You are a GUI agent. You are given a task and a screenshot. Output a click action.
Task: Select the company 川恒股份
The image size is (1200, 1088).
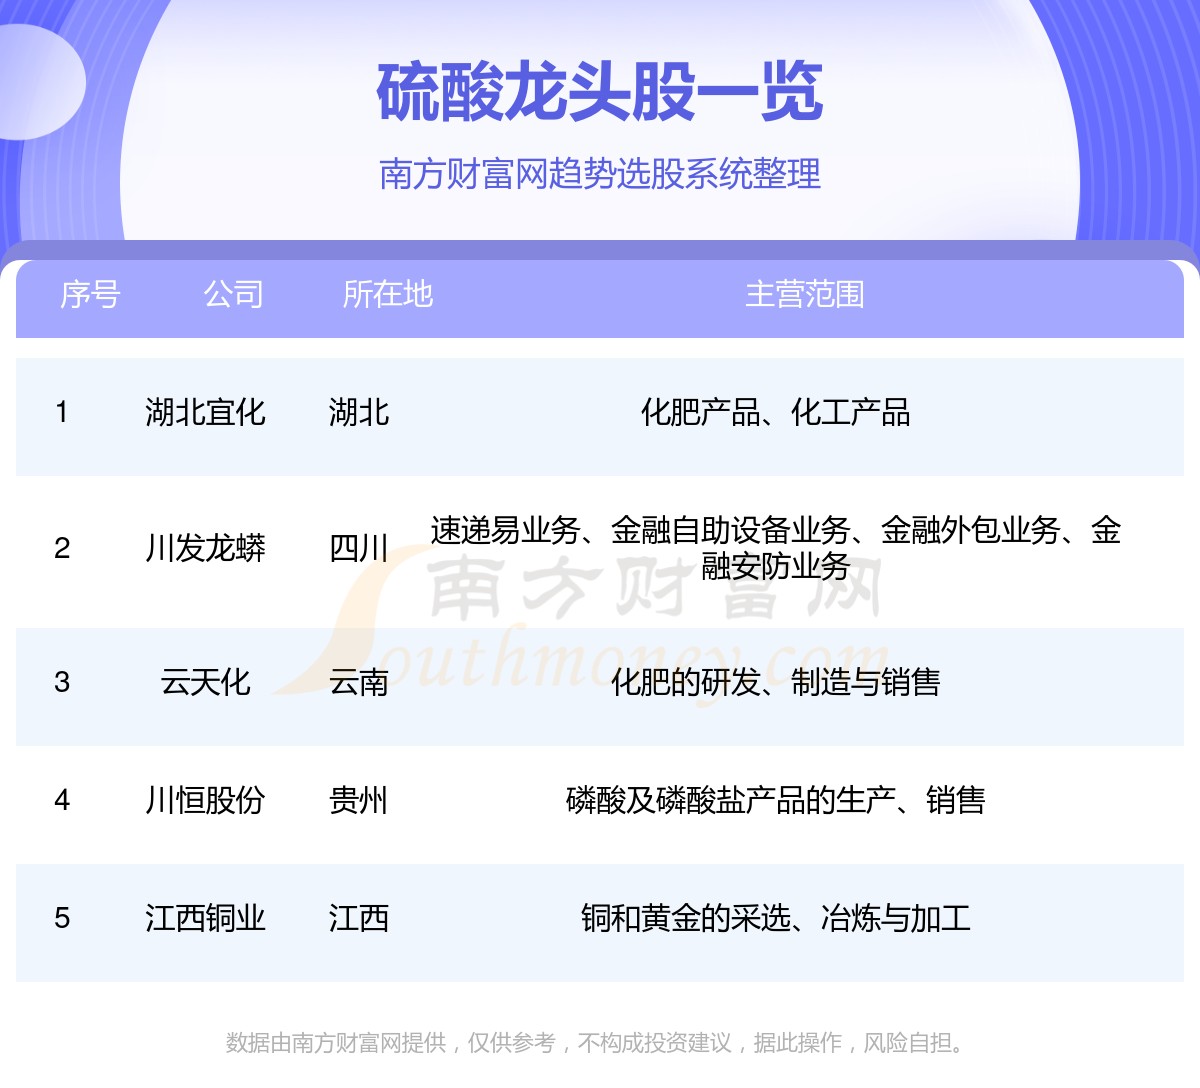click(205, 800)
